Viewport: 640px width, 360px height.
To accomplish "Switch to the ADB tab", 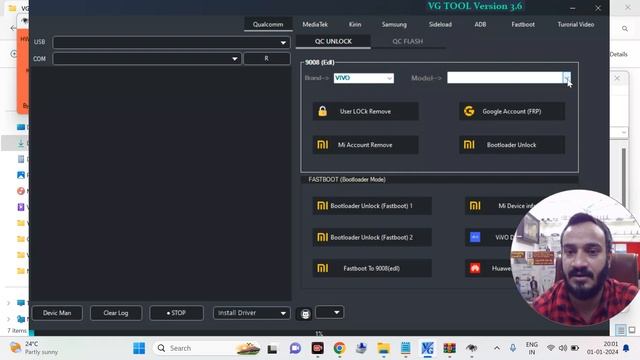I will pos(480,24).
